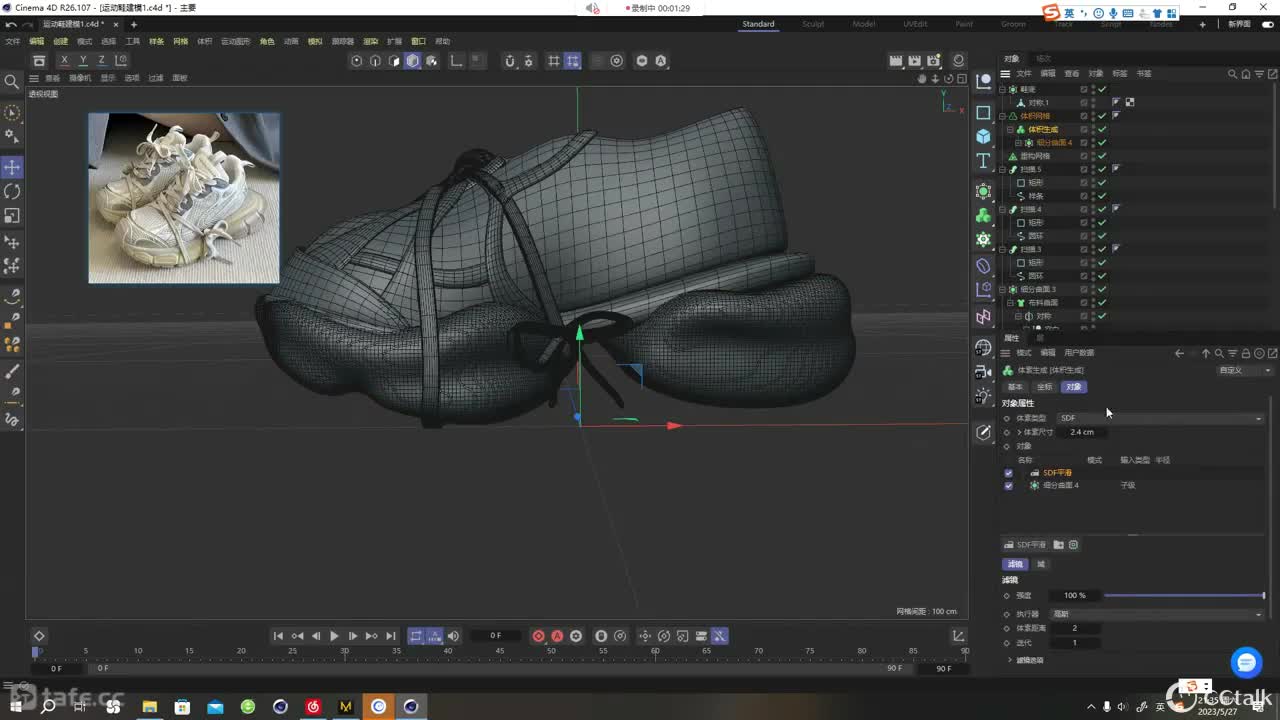Toggle workplane grid icon

[553, 61]
